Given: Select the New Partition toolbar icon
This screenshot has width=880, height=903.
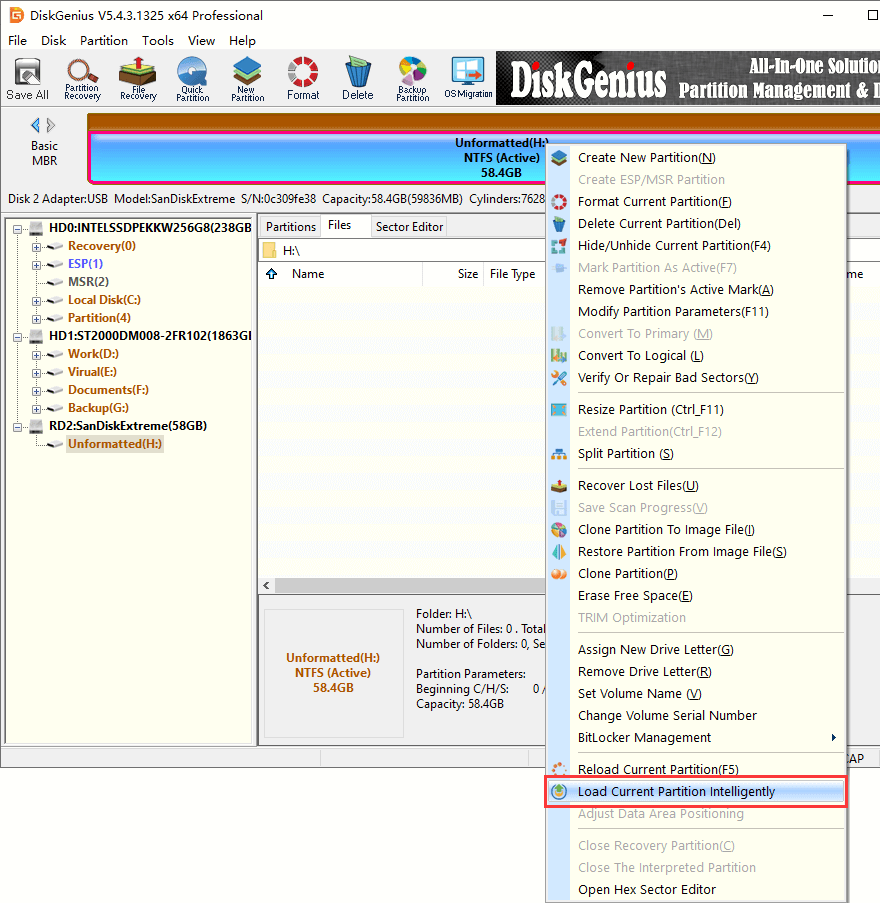Looking at the screenshot, I should [248, 79].
